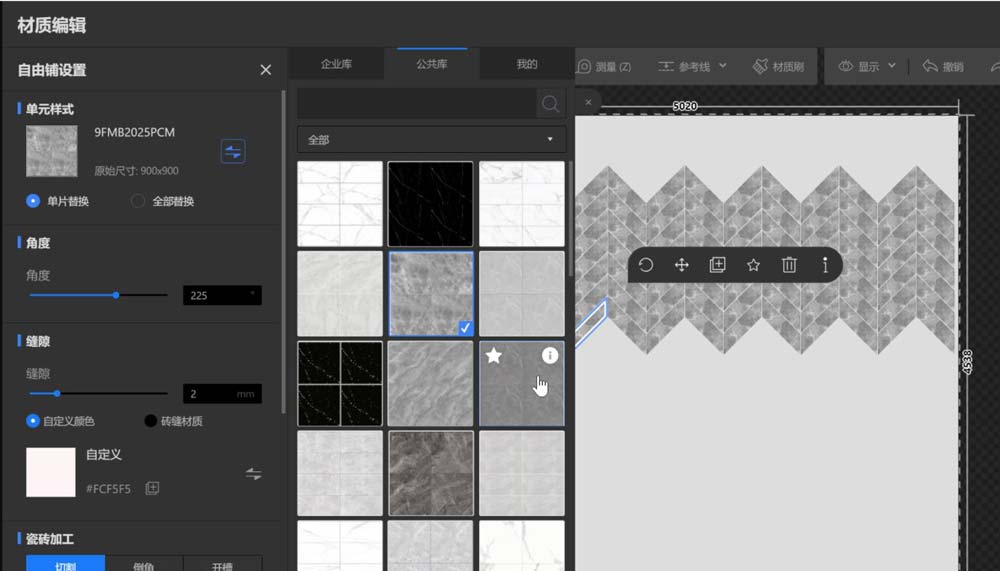
Task: Click the 5020 width dimension label
Action: coord(685,106)
